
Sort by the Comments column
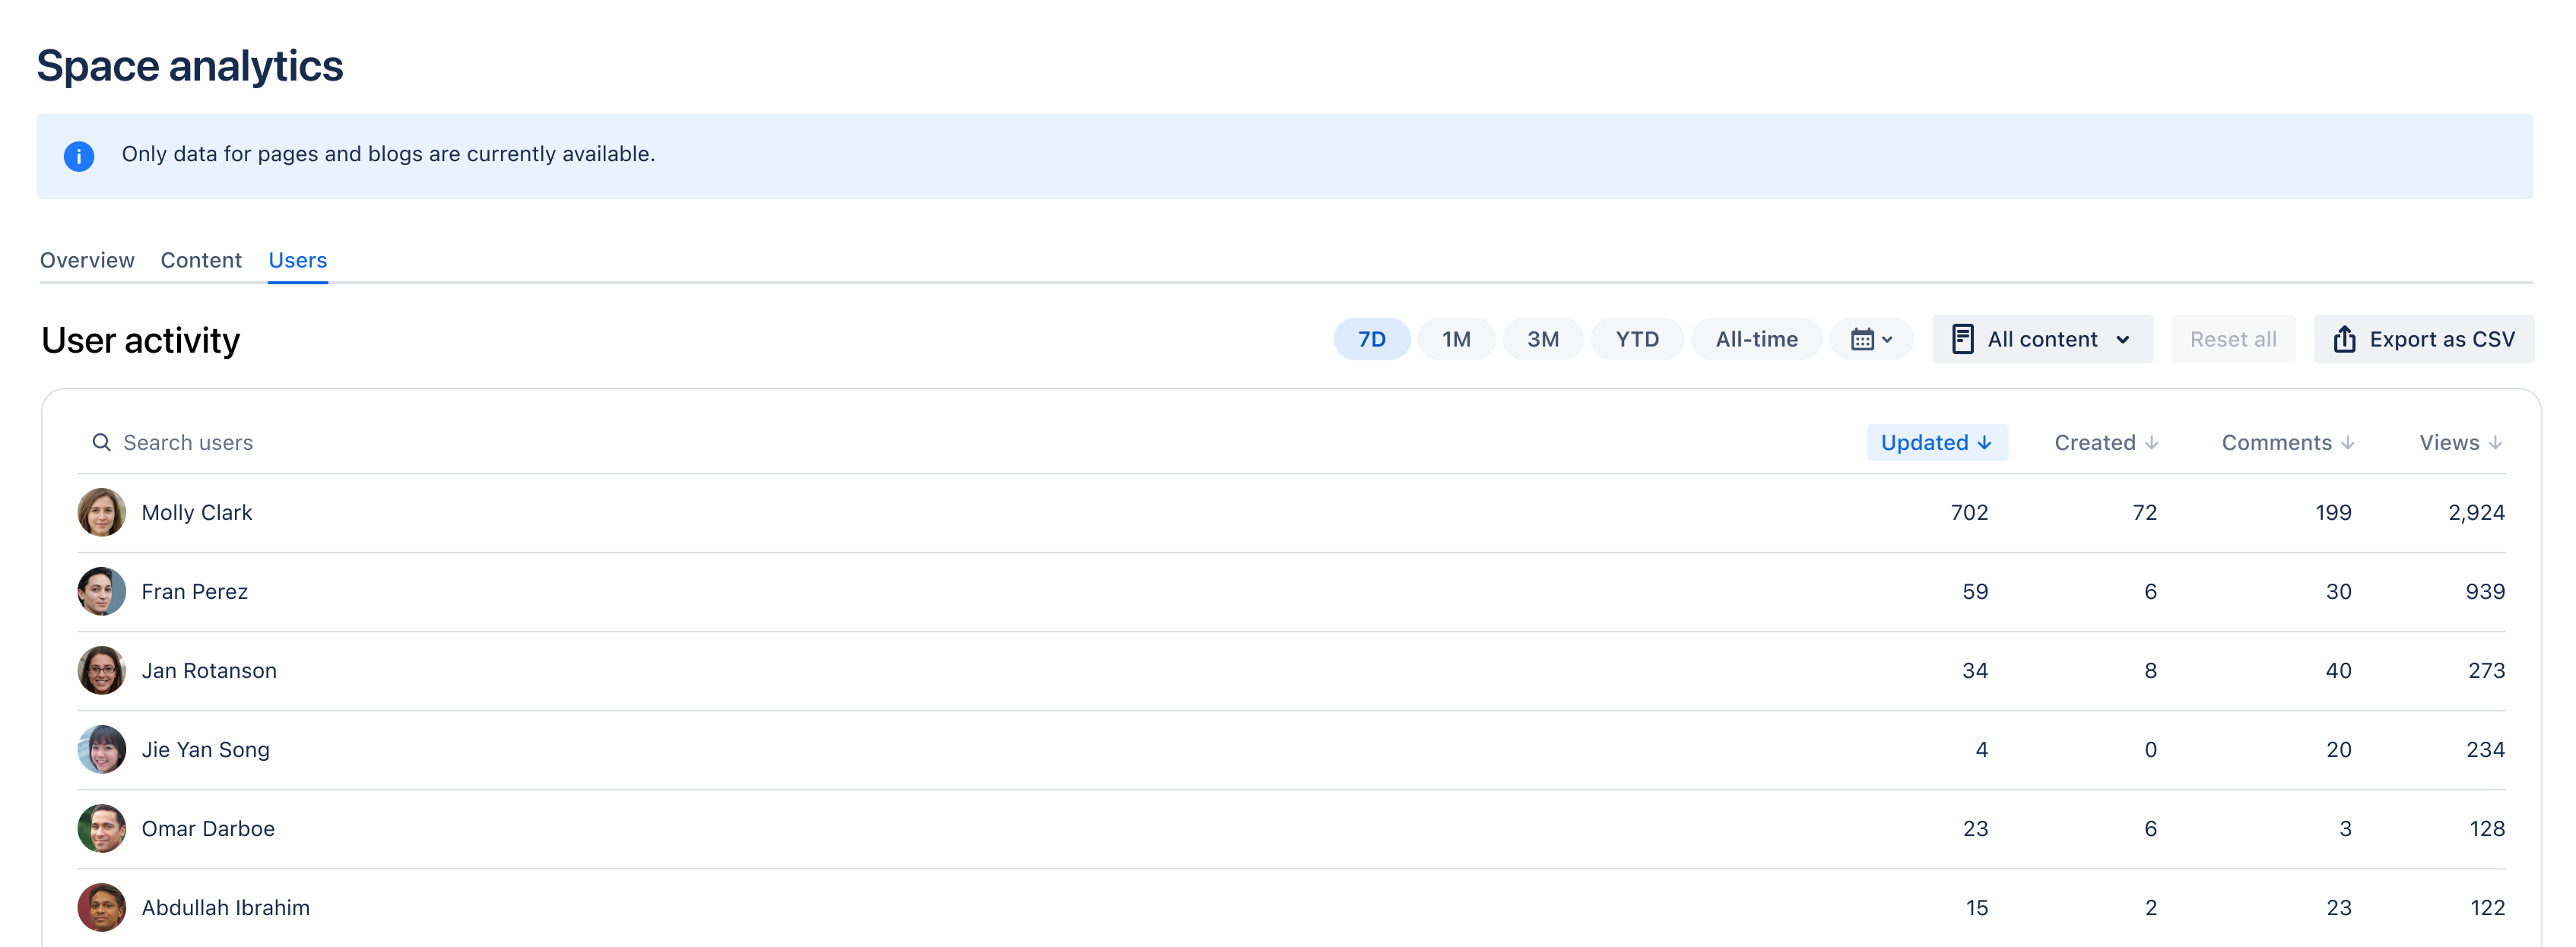point(2287,442)
